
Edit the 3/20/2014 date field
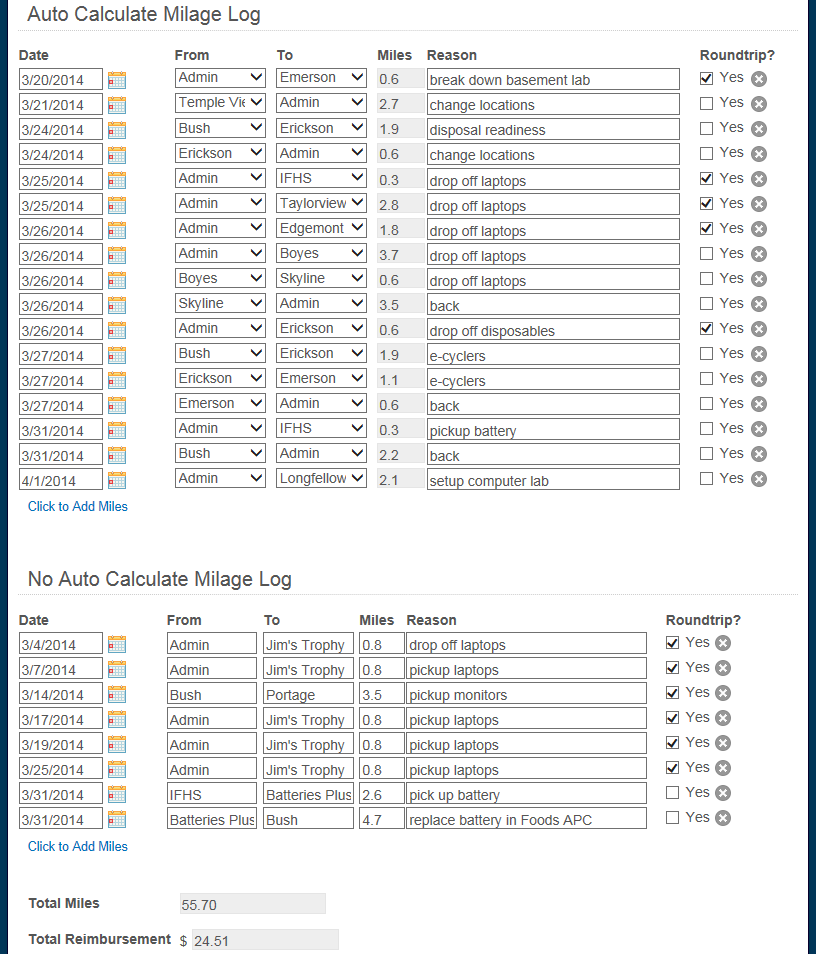[61, 80]
